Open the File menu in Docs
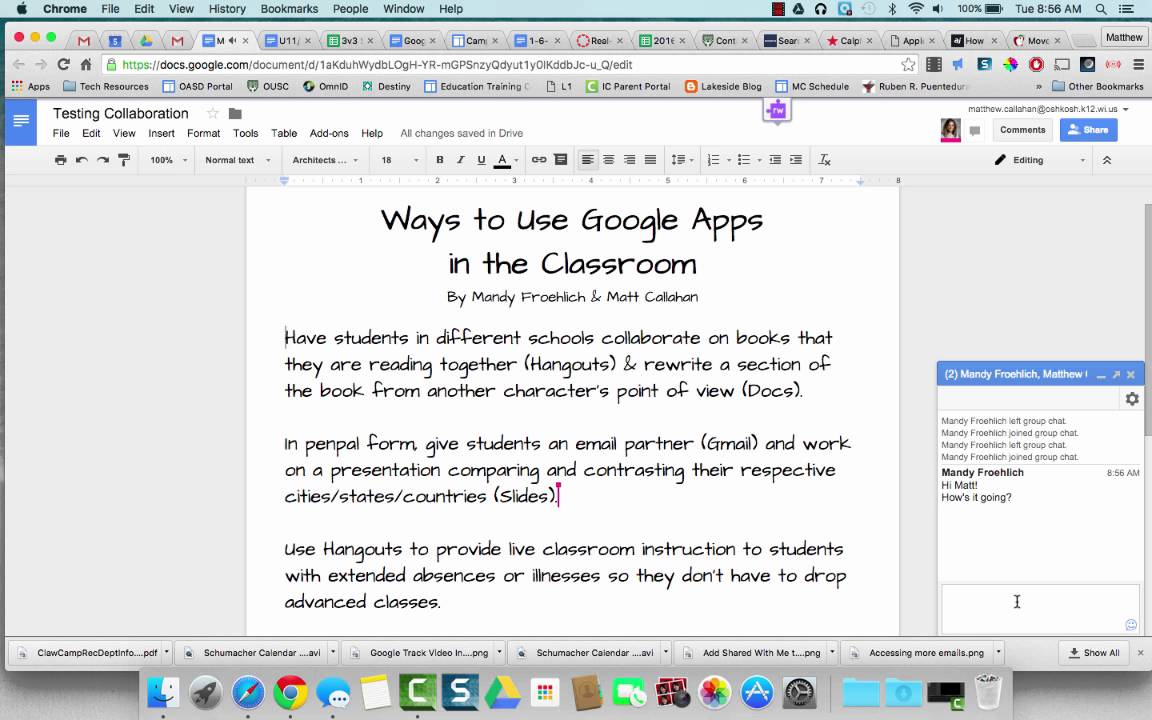This screenshot has width=1152, height=720. [61, 133]
